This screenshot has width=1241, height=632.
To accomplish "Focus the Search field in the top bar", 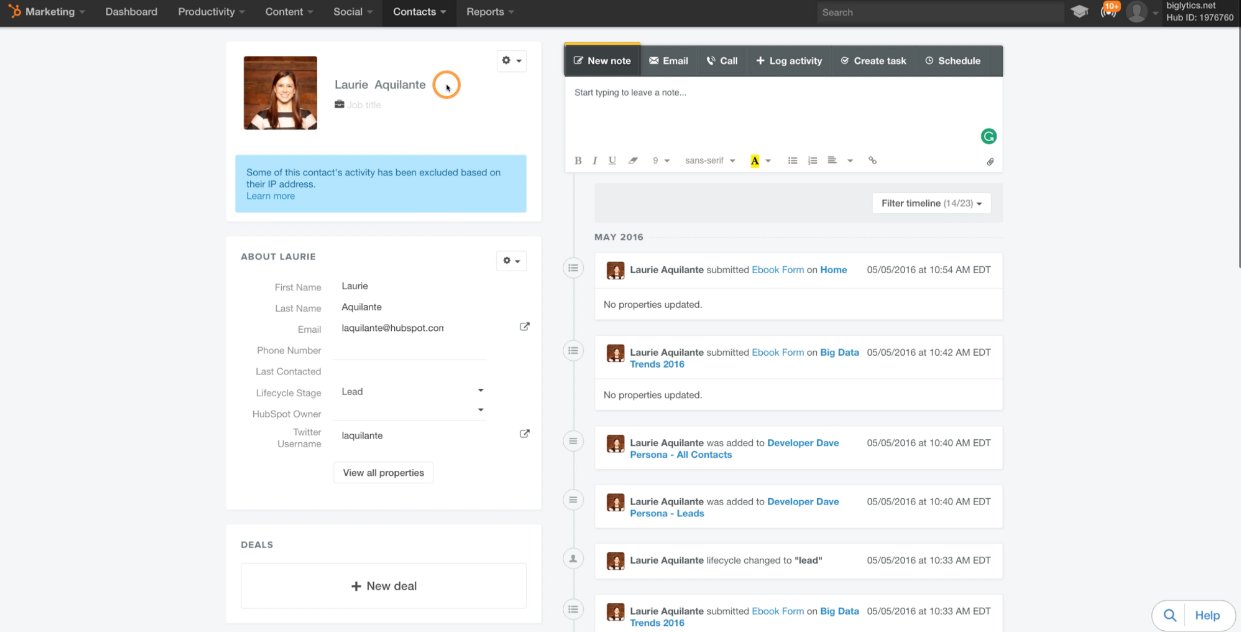I will (940, 12).
